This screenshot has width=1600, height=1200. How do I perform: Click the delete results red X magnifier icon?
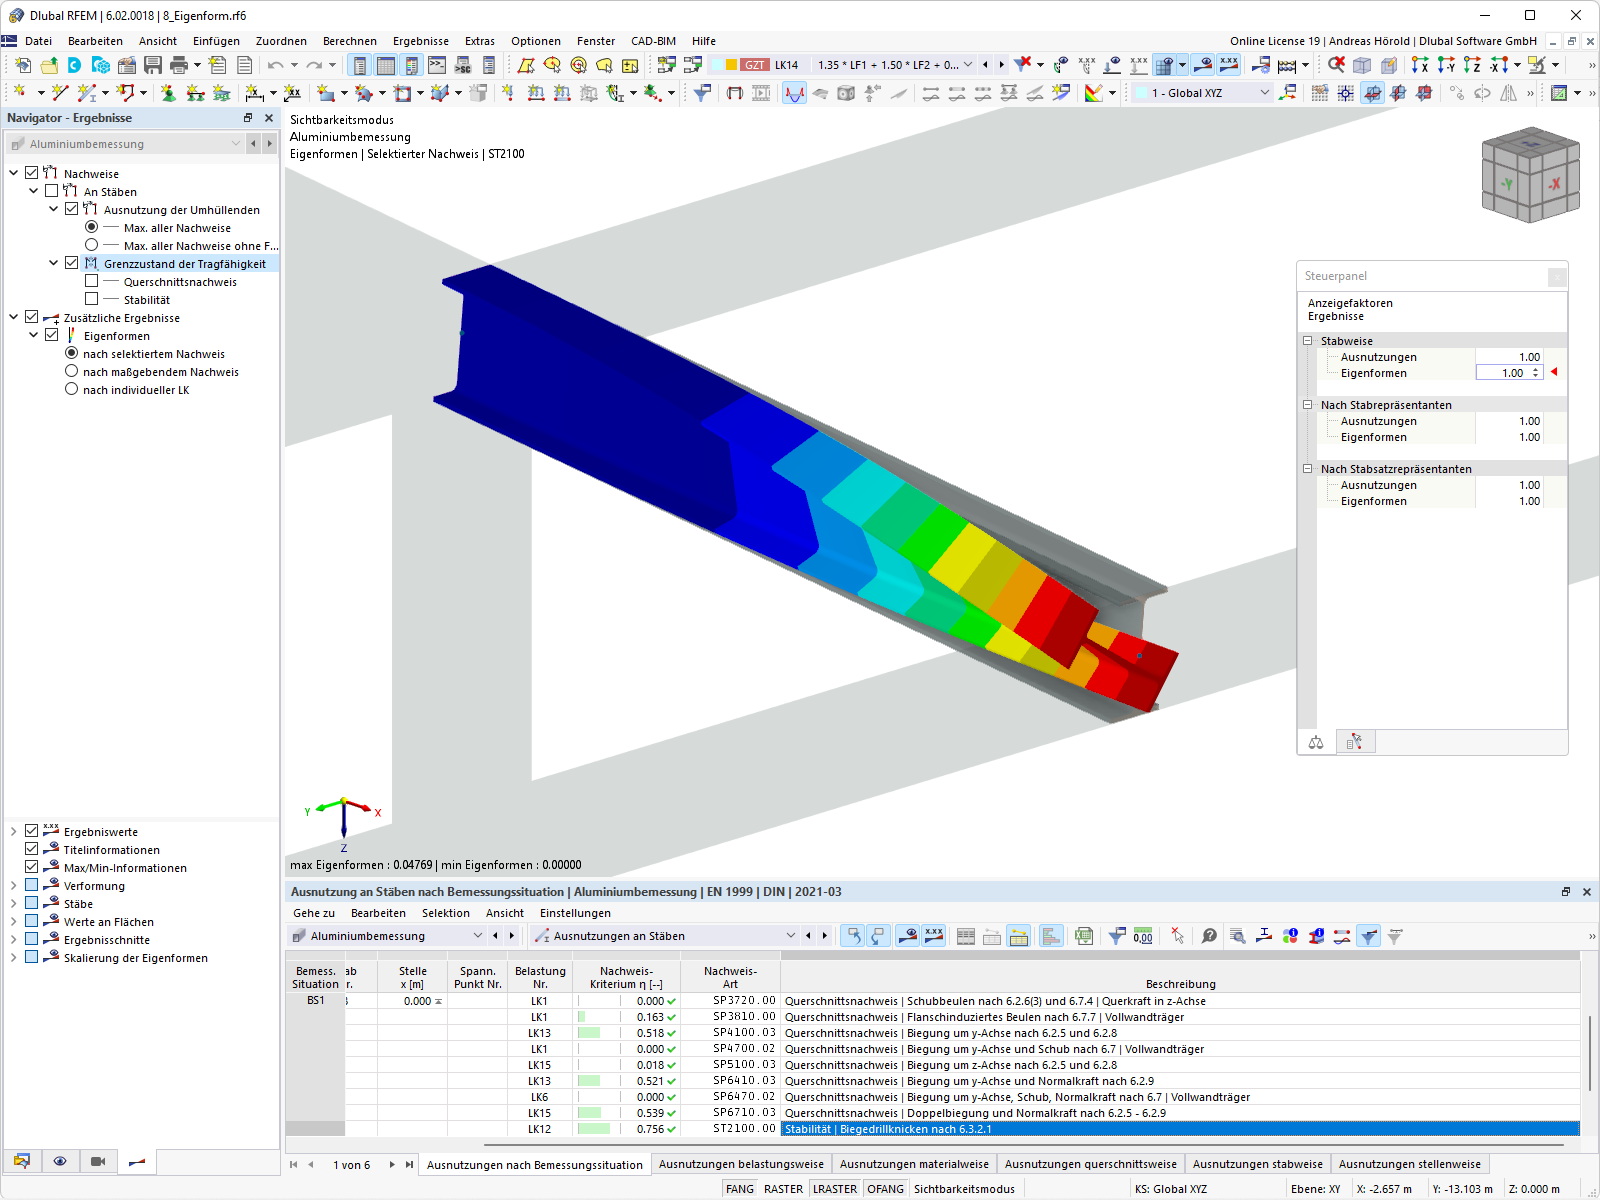(x=1336, y=65)
